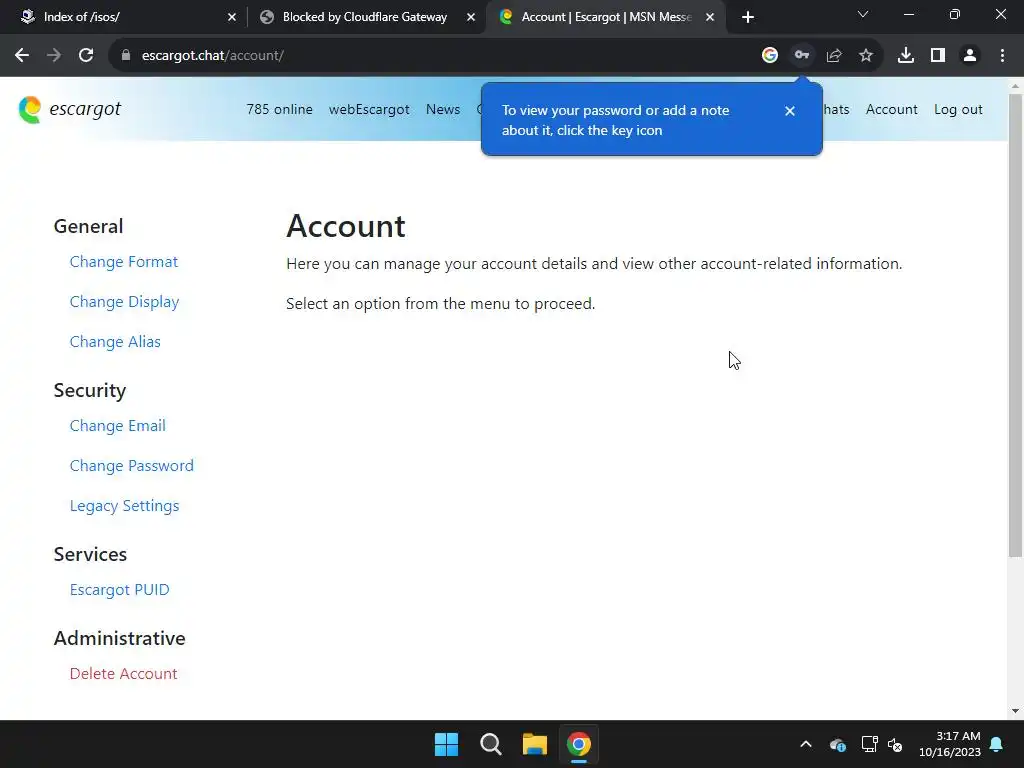Open webEscargot nav link

[x=369, y=109]
